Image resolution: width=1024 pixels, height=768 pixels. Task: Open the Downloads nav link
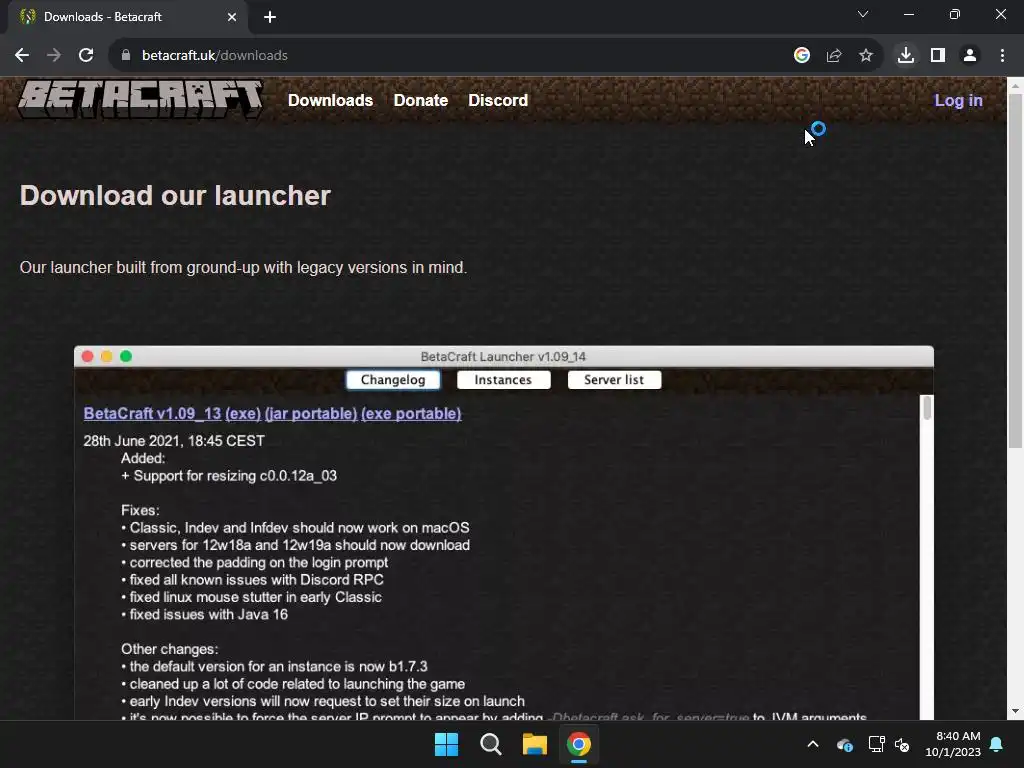pyautogui.click(x=330, y=100)
